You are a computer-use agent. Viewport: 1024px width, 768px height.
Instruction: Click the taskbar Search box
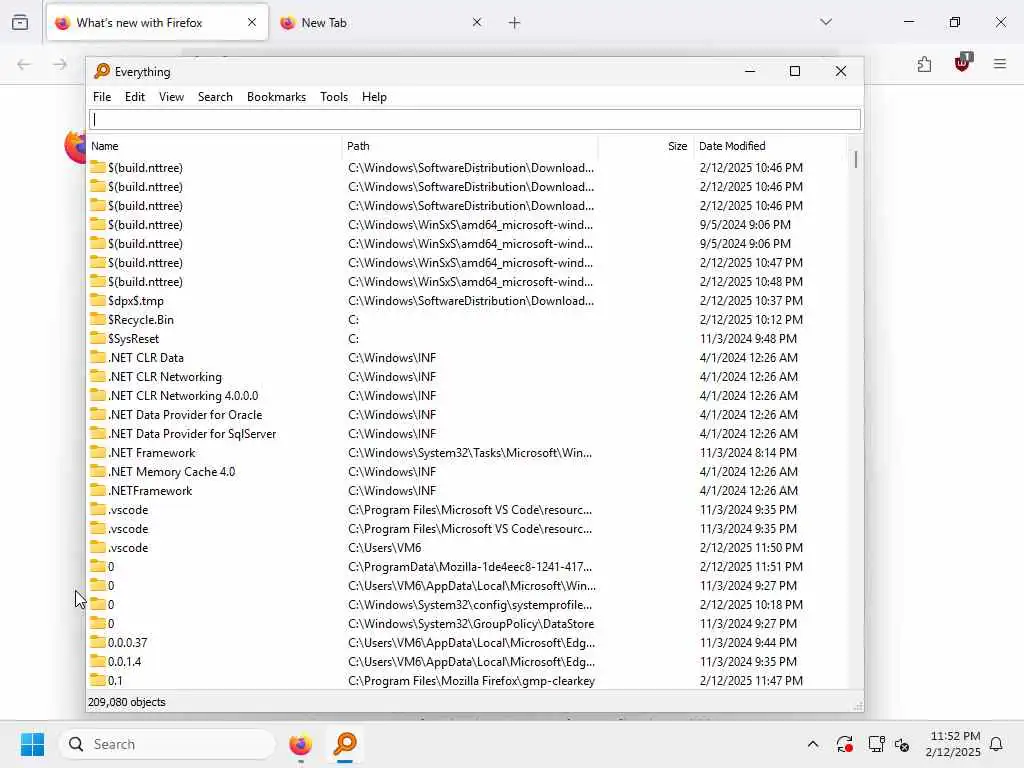pyautogui.click(x=167, y=744)
